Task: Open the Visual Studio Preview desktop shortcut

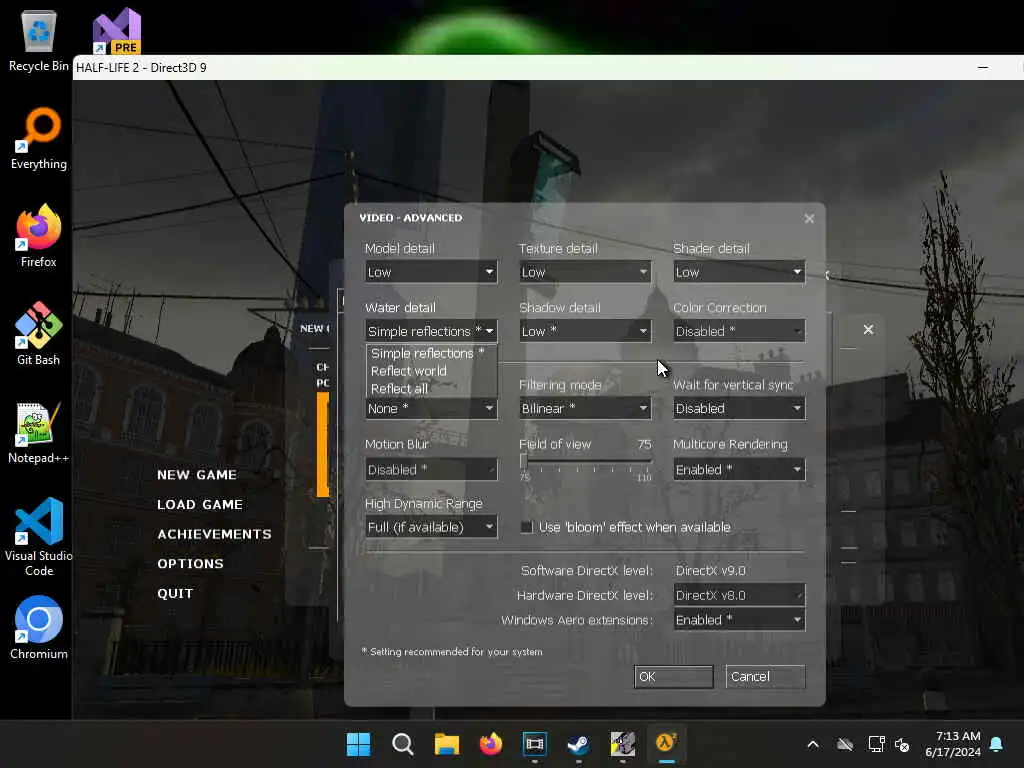Action: [117, 30]
